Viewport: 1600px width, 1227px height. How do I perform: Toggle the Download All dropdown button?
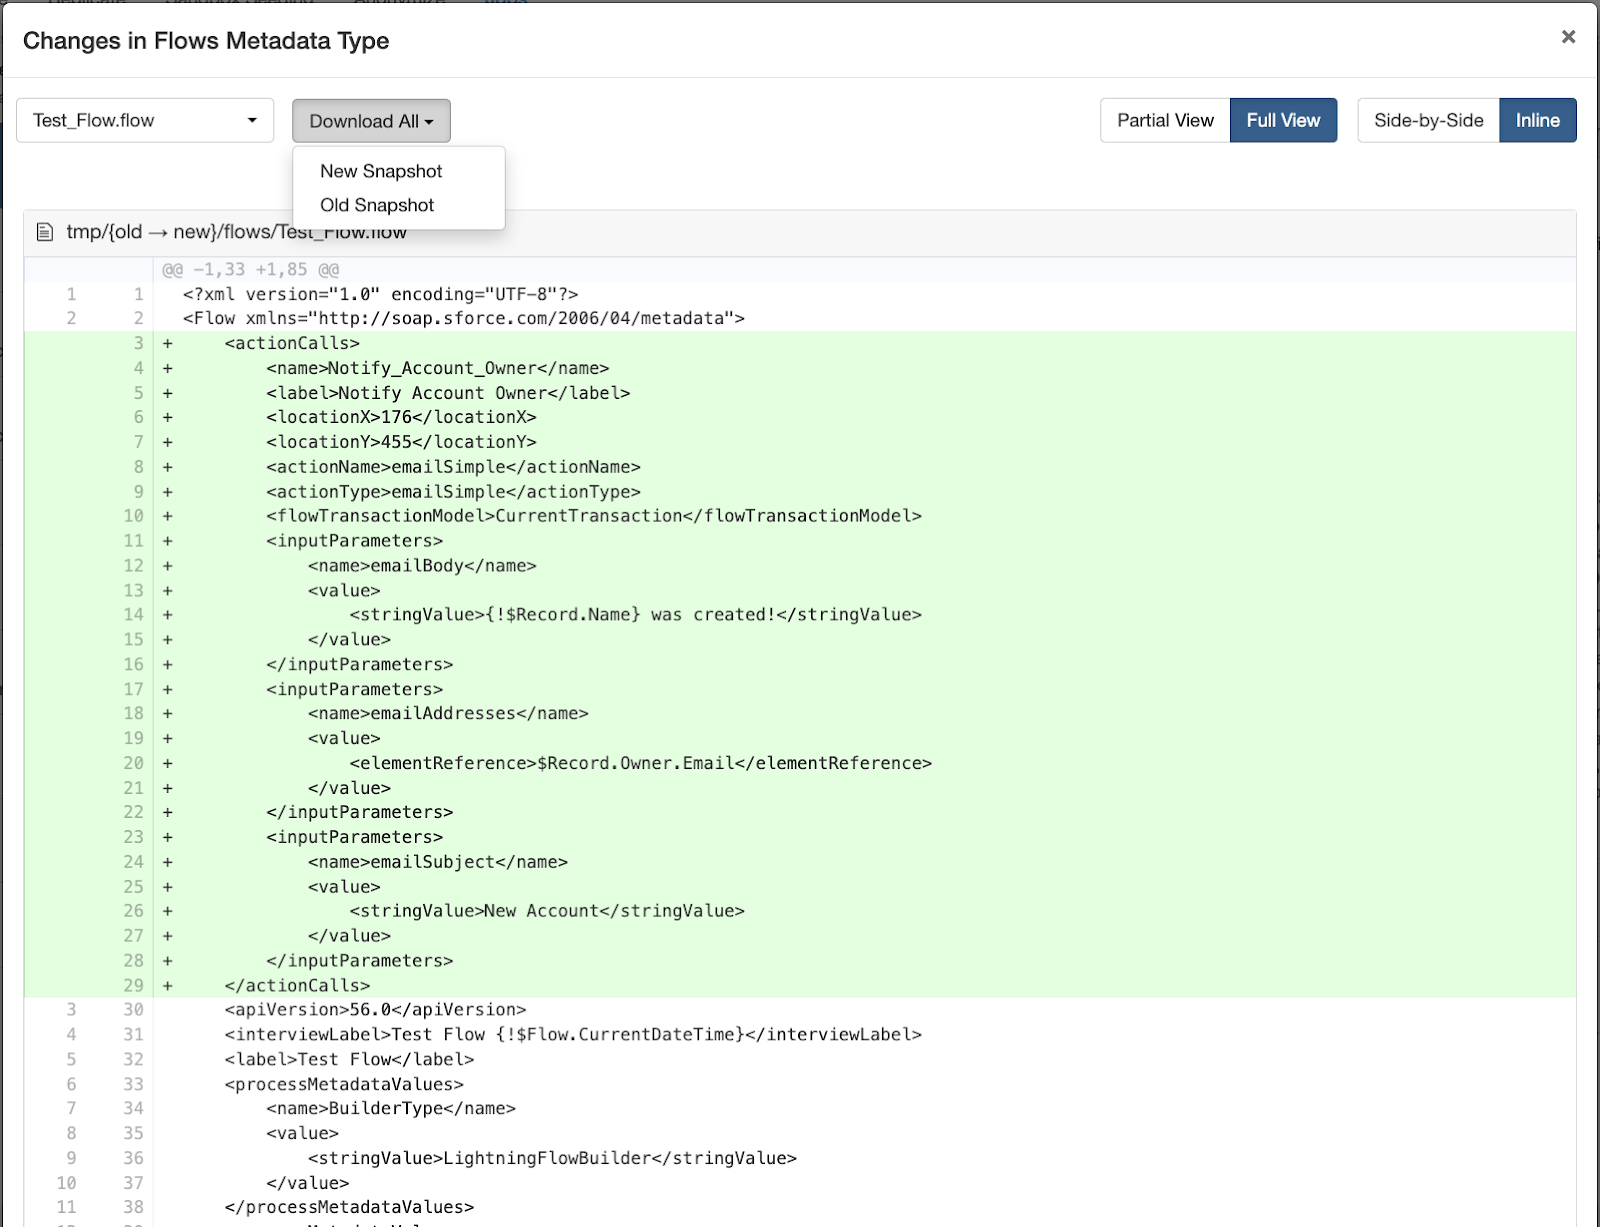[x=371, y=121]
